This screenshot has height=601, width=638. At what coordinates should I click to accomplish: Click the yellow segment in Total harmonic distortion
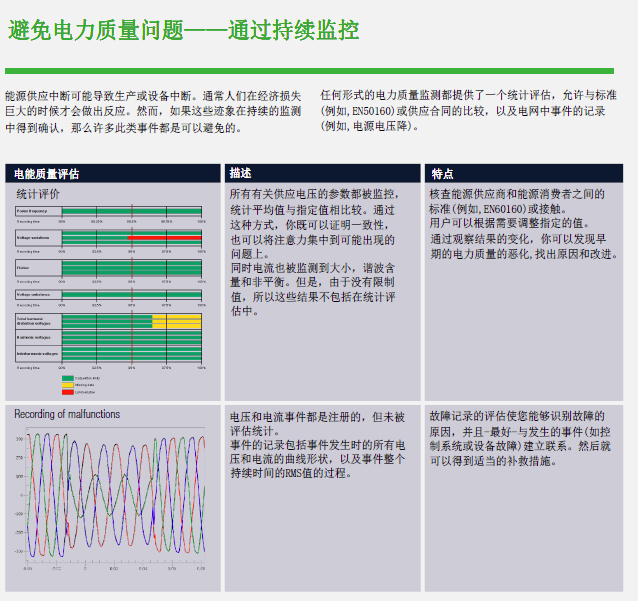click(x=177, y=321)
